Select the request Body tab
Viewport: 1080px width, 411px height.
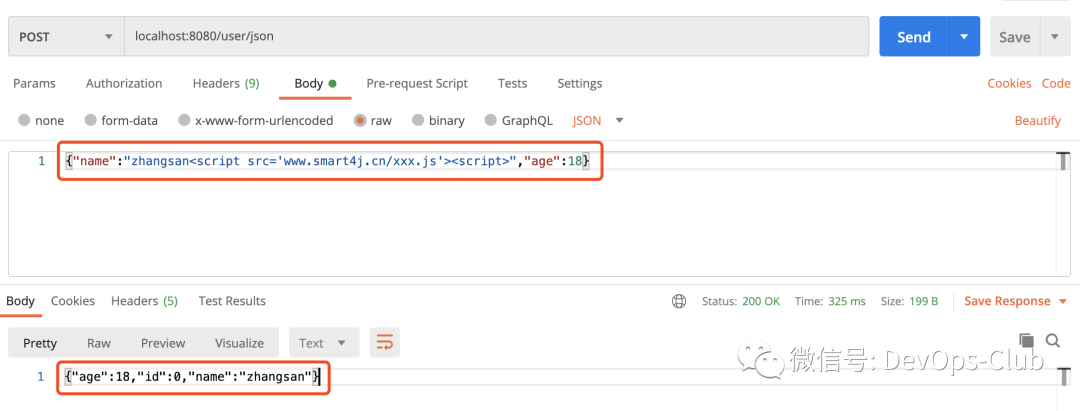pyautogui.click(x=315, y=83)
